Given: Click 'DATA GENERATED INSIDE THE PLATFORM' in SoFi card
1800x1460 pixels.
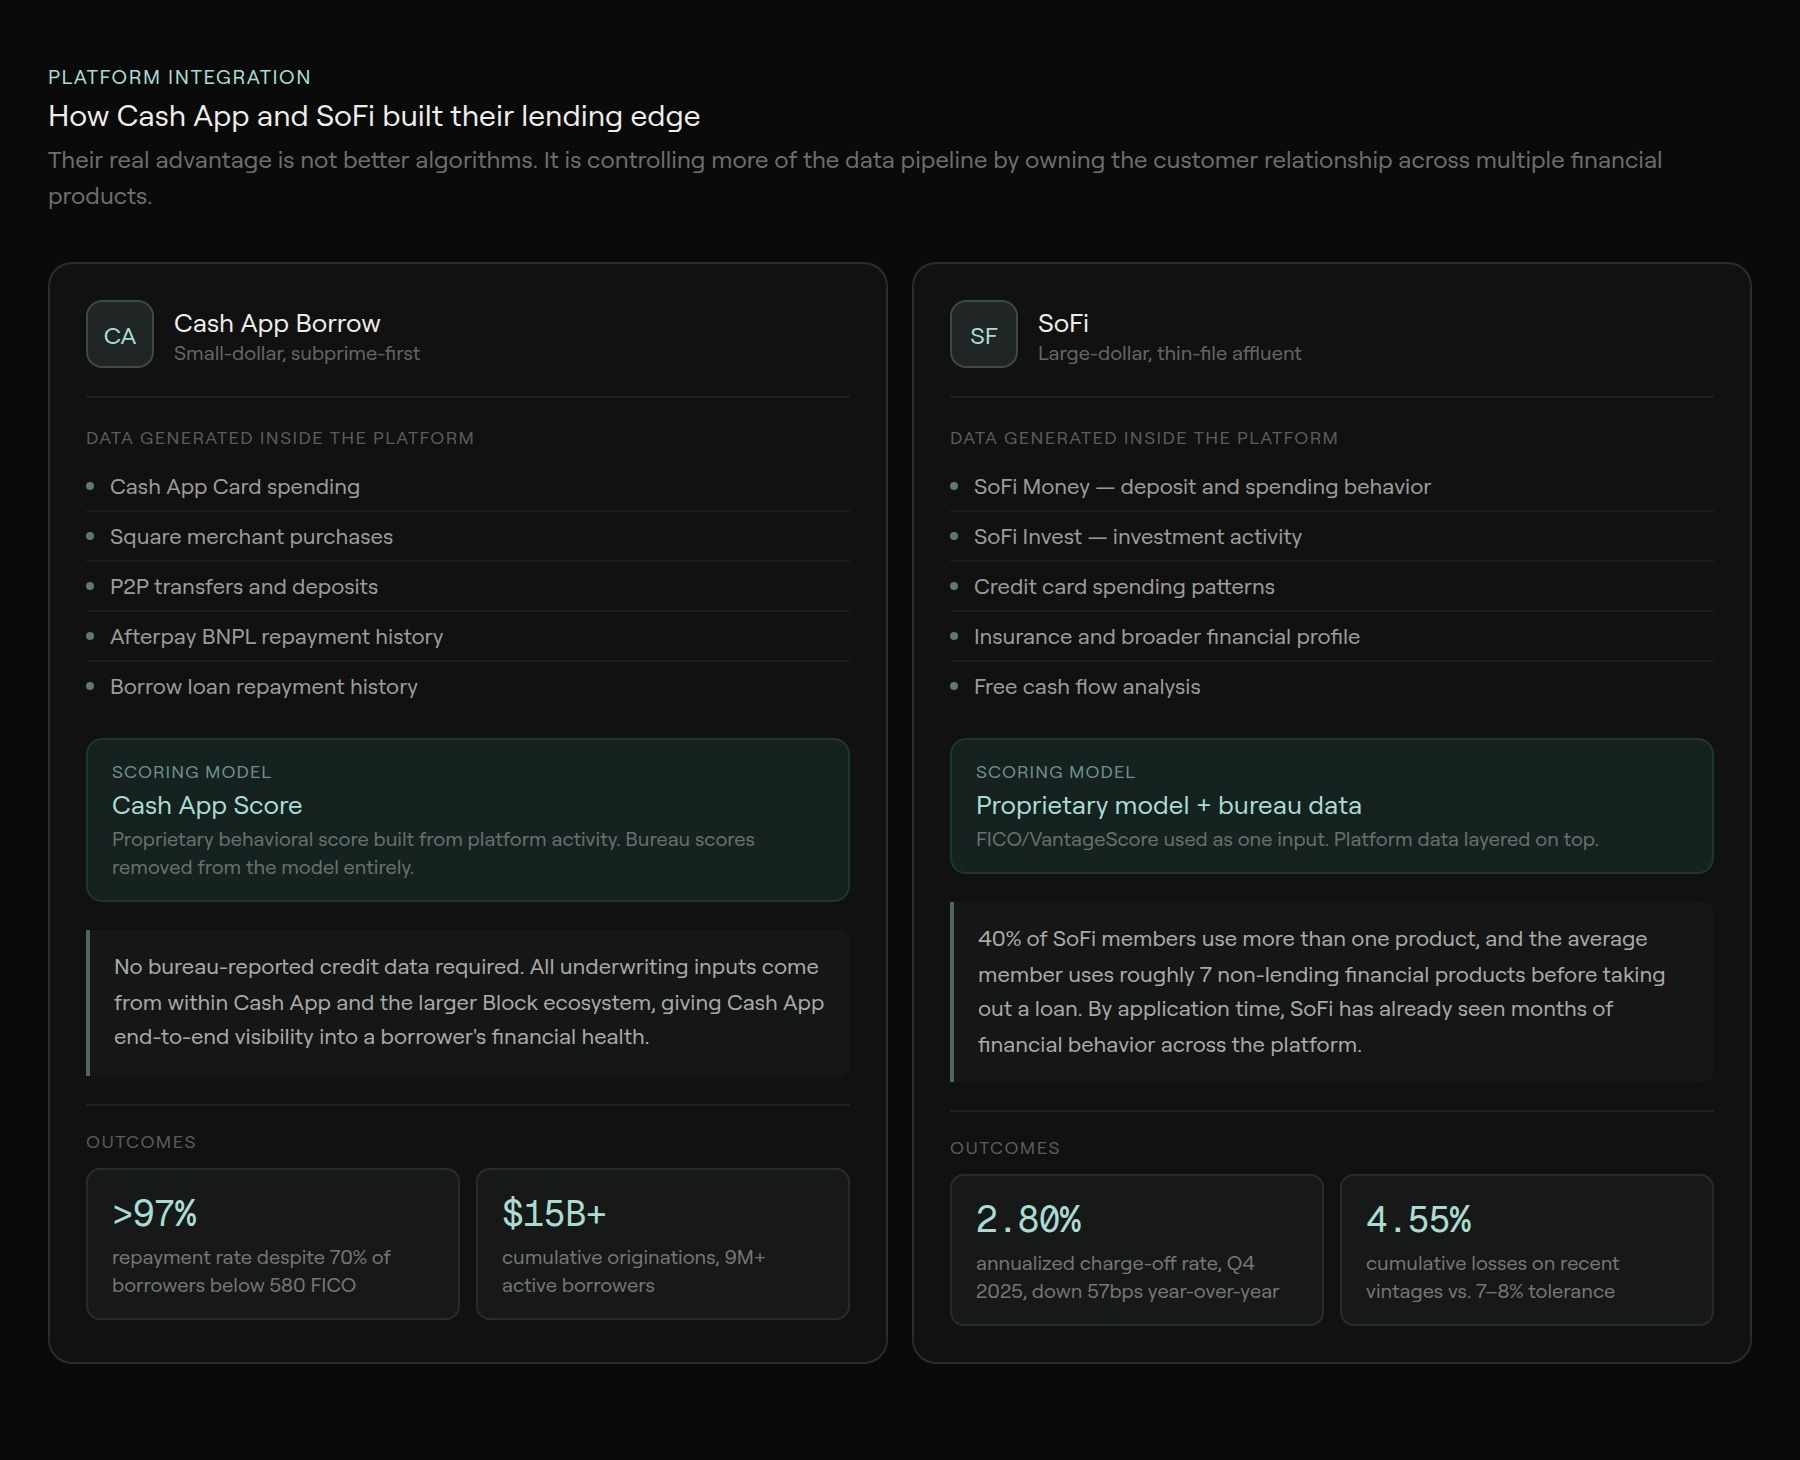Looking at the screenshot, I should [x=1144, y=438].
